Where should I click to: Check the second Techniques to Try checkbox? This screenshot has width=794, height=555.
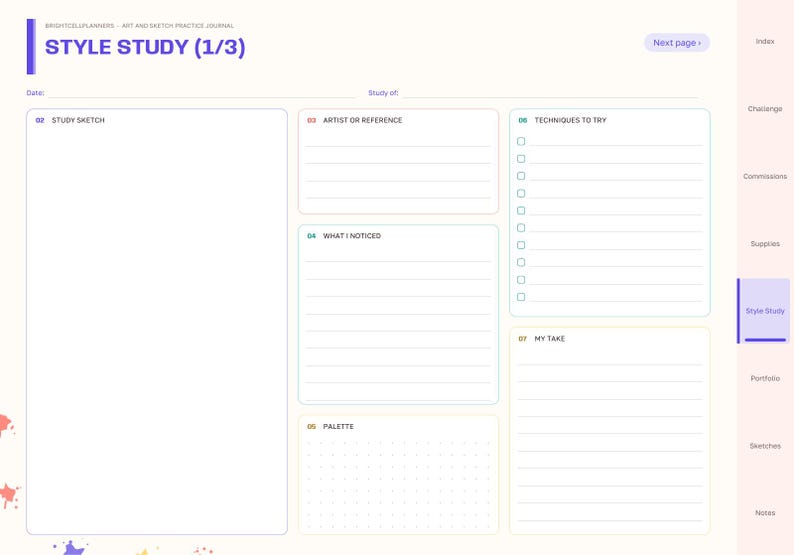pyautogui.click(x=521, y=158)
